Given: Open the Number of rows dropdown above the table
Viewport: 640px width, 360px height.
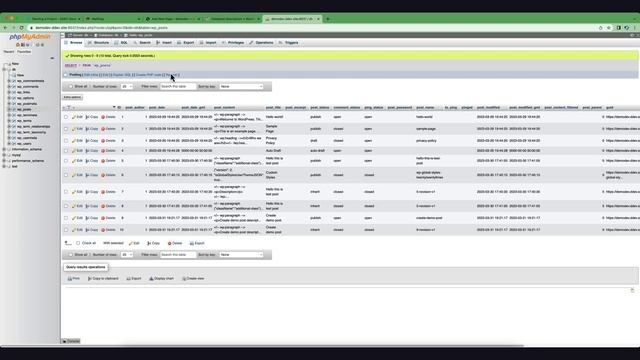Looking at the screenshot, I should (127, 87).
